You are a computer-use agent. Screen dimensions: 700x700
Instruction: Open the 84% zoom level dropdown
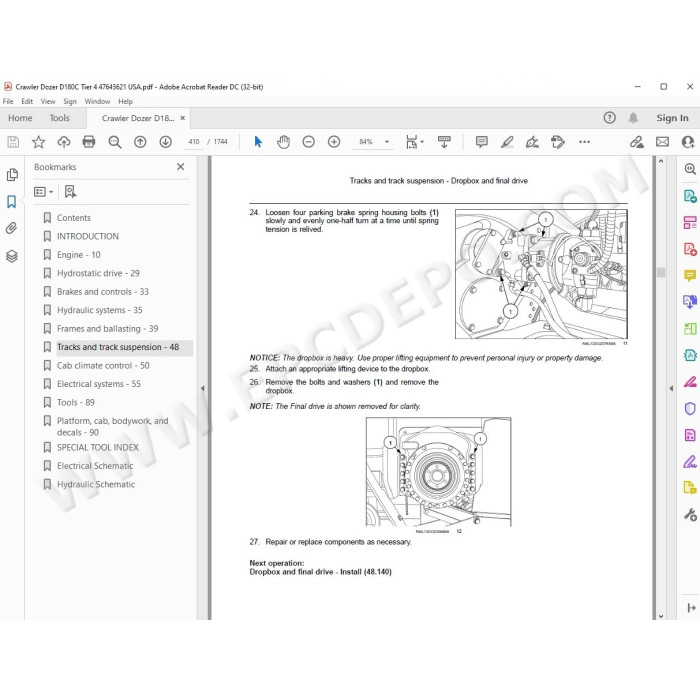tap(387, 142)
